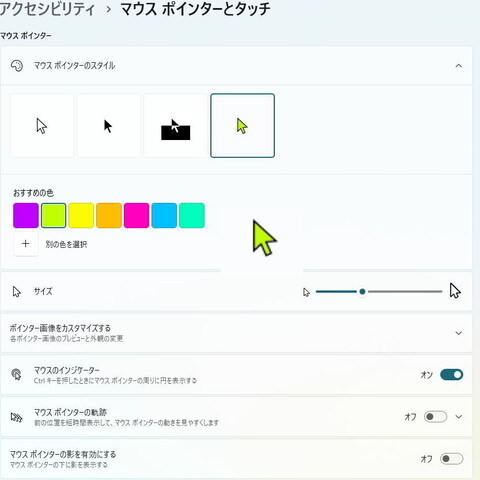
Task: Go back to アクセシビリティ breadcrumb
Action: tap(47, 9)
